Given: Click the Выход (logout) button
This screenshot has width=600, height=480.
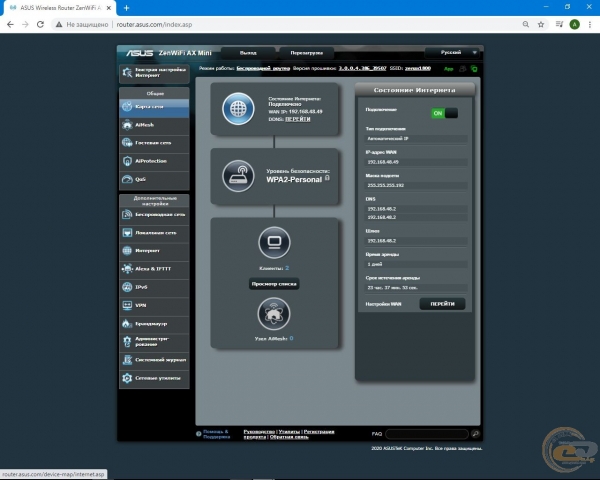Looking at the screenshot, I should point(248,53).
